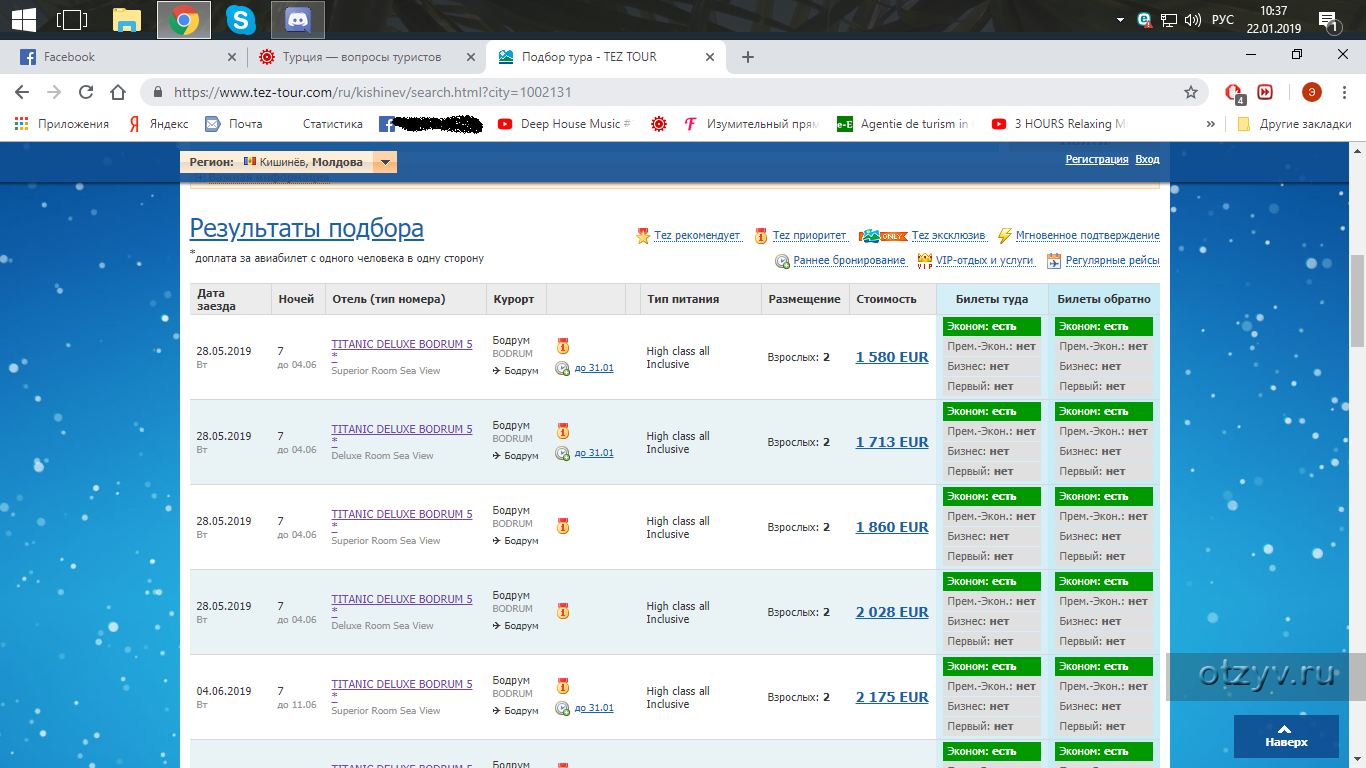Click priority medal in the 2 028 EUR row
The image size is (1366, 768).
[x=562, y=610]
